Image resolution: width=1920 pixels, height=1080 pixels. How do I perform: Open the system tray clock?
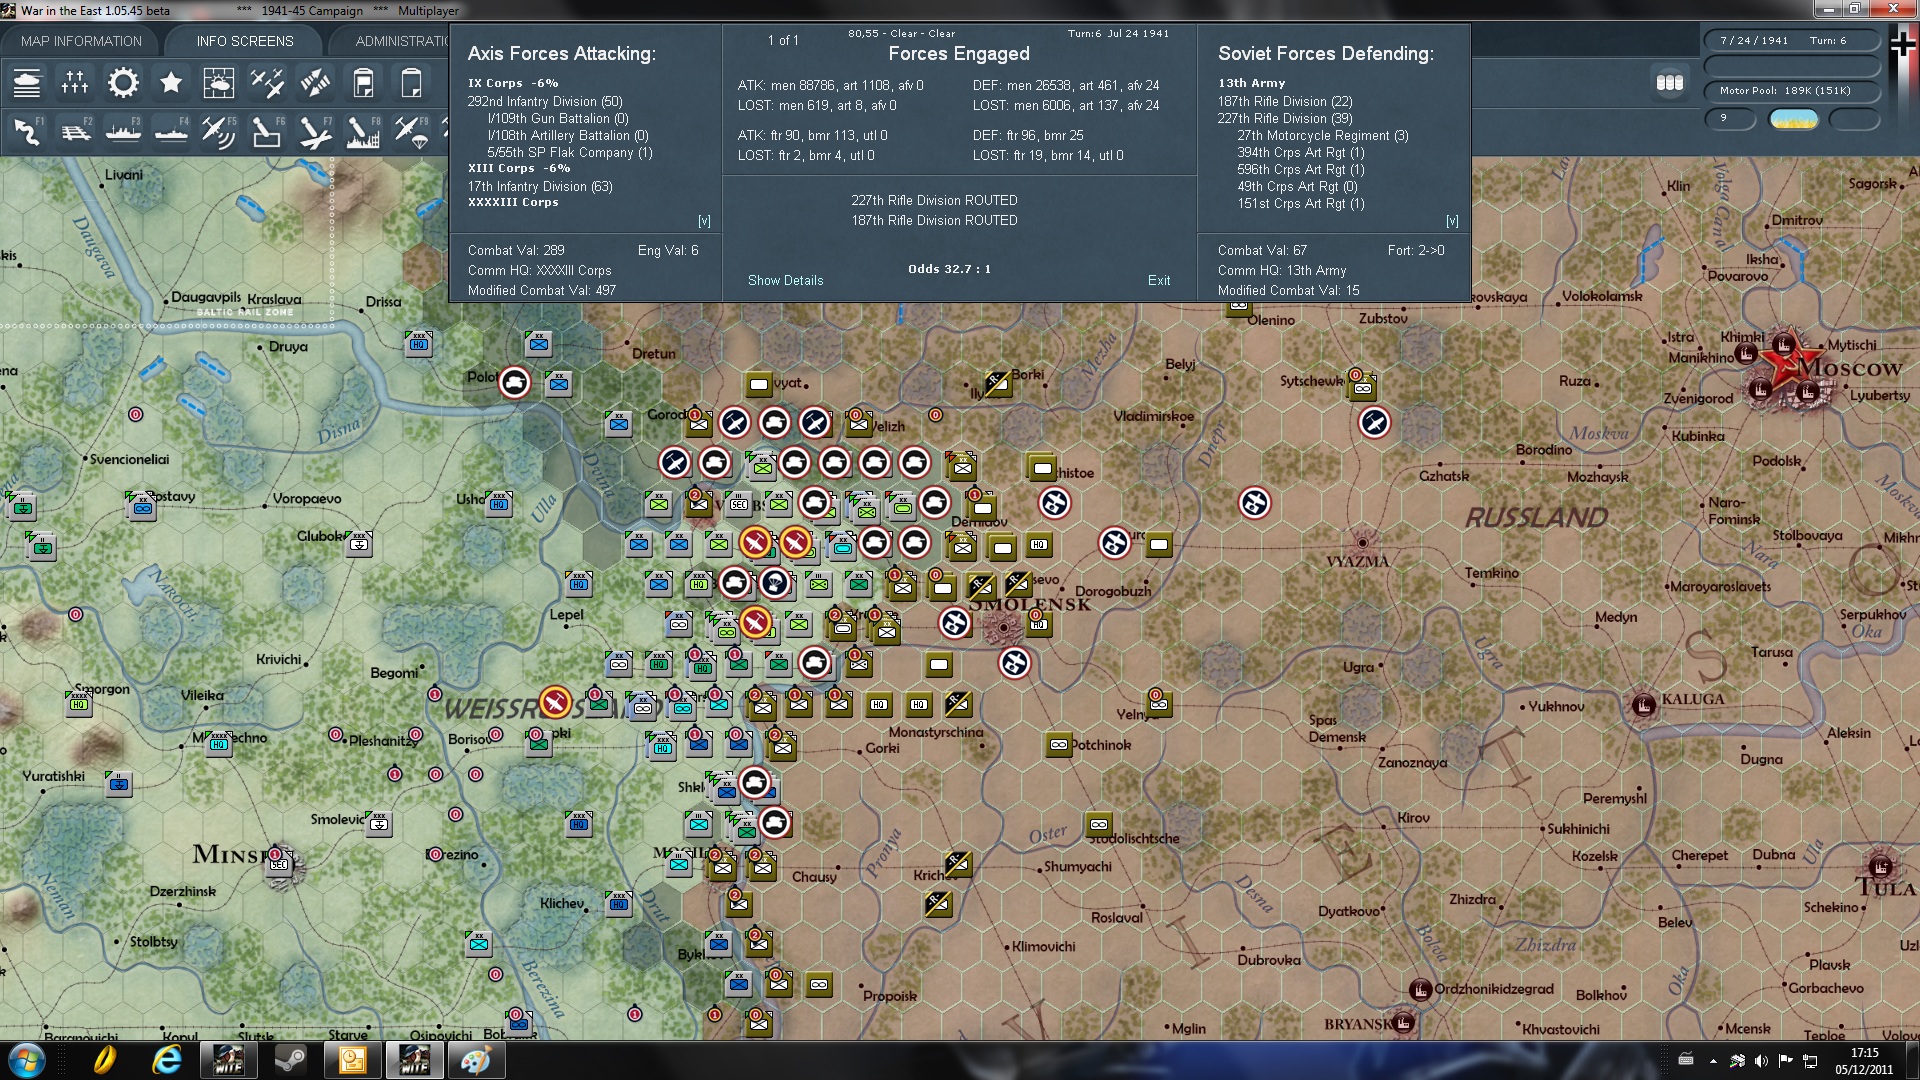tap(1864, 1061)
